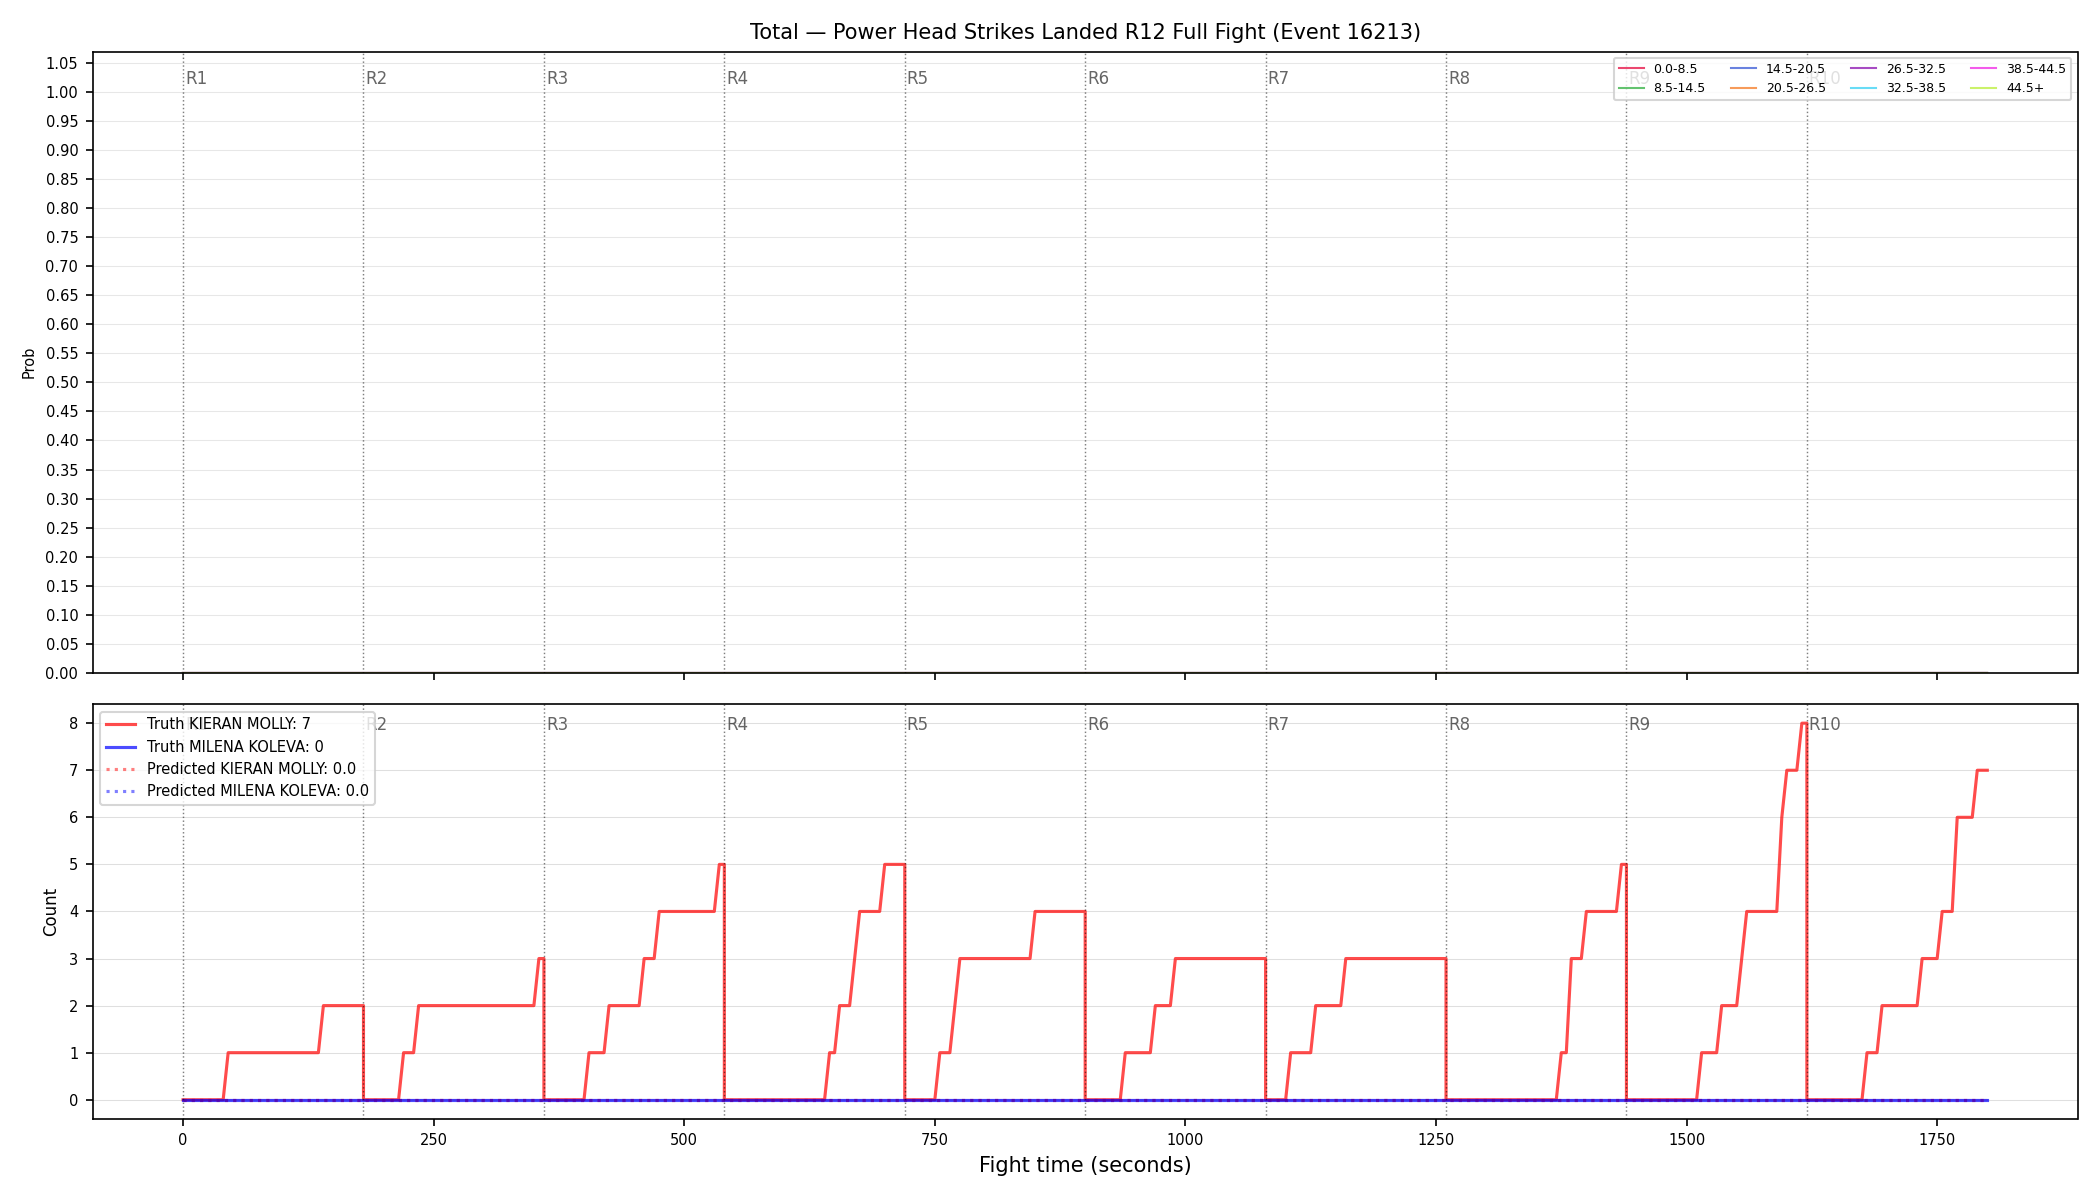
Task: Click the 250 tick on the time axis
Action: click(433, 1139)
